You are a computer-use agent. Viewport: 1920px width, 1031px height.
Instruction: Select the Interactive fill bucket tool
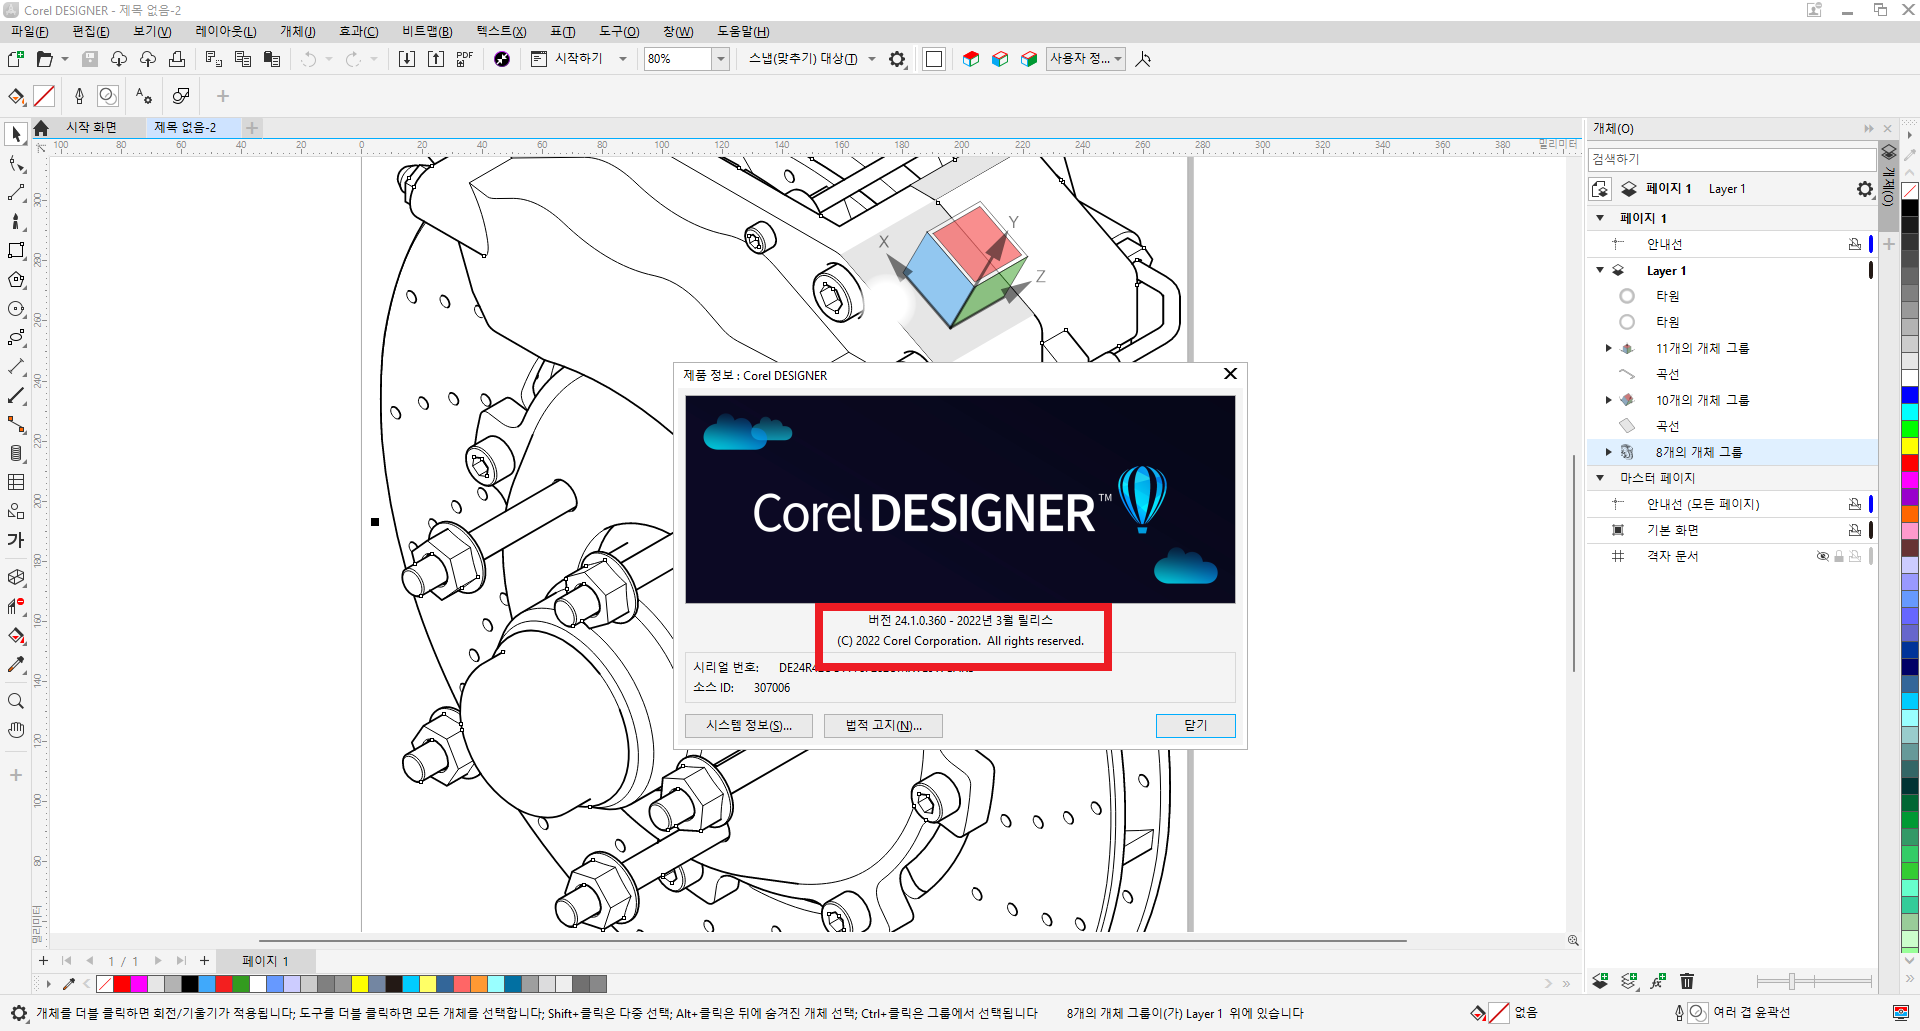(x=16, y=636)
